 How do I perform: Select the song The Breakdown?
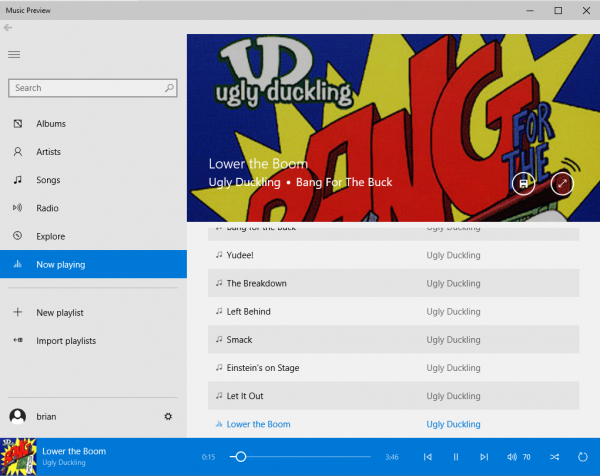pos(393,283)
